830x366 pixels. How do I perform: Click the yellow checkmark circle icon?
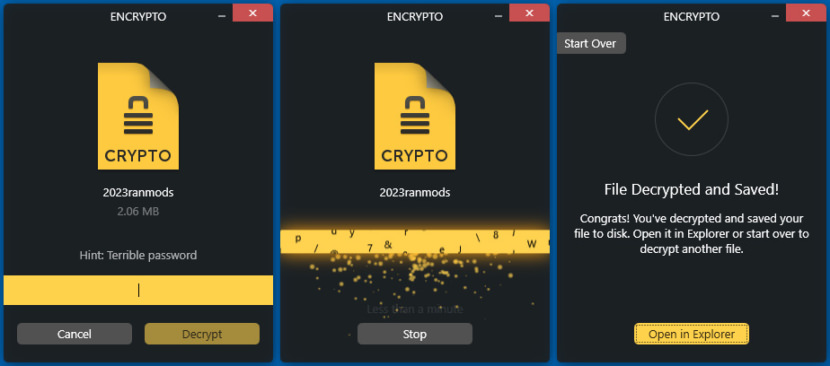[x=692, y=119]
